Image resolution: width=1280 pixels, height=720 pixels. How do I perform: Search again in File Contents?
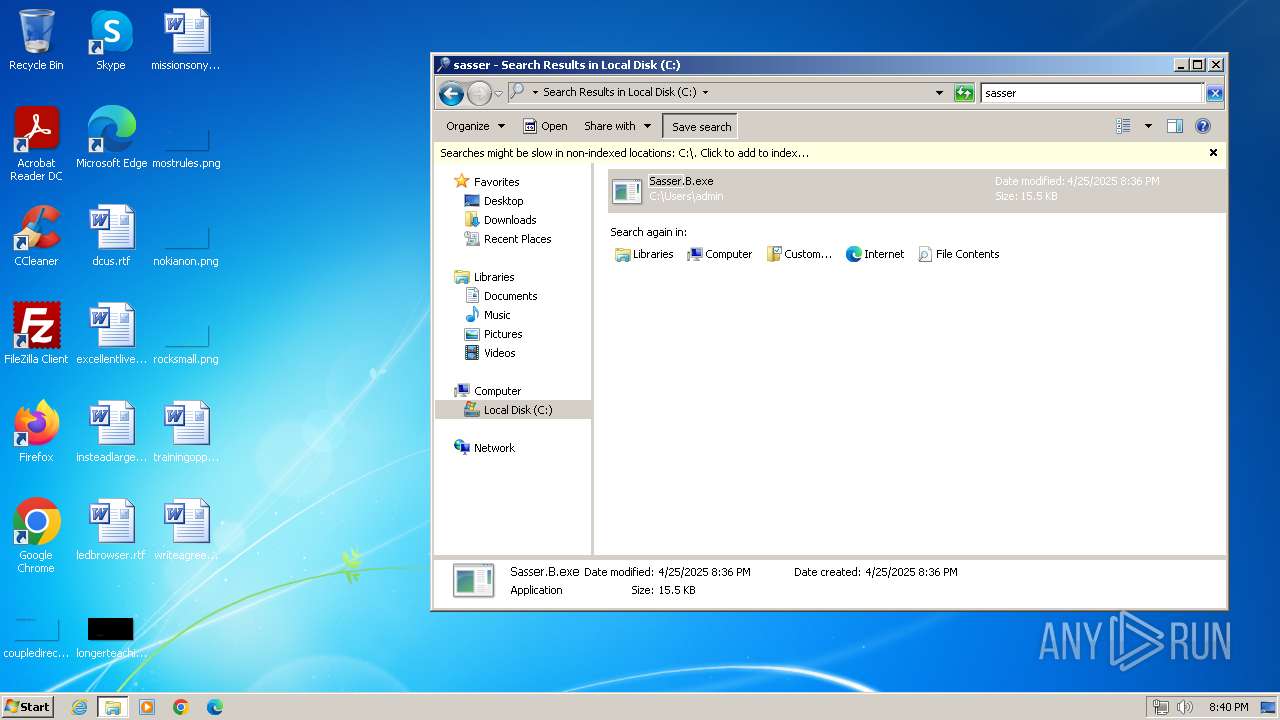coord(958,254)
